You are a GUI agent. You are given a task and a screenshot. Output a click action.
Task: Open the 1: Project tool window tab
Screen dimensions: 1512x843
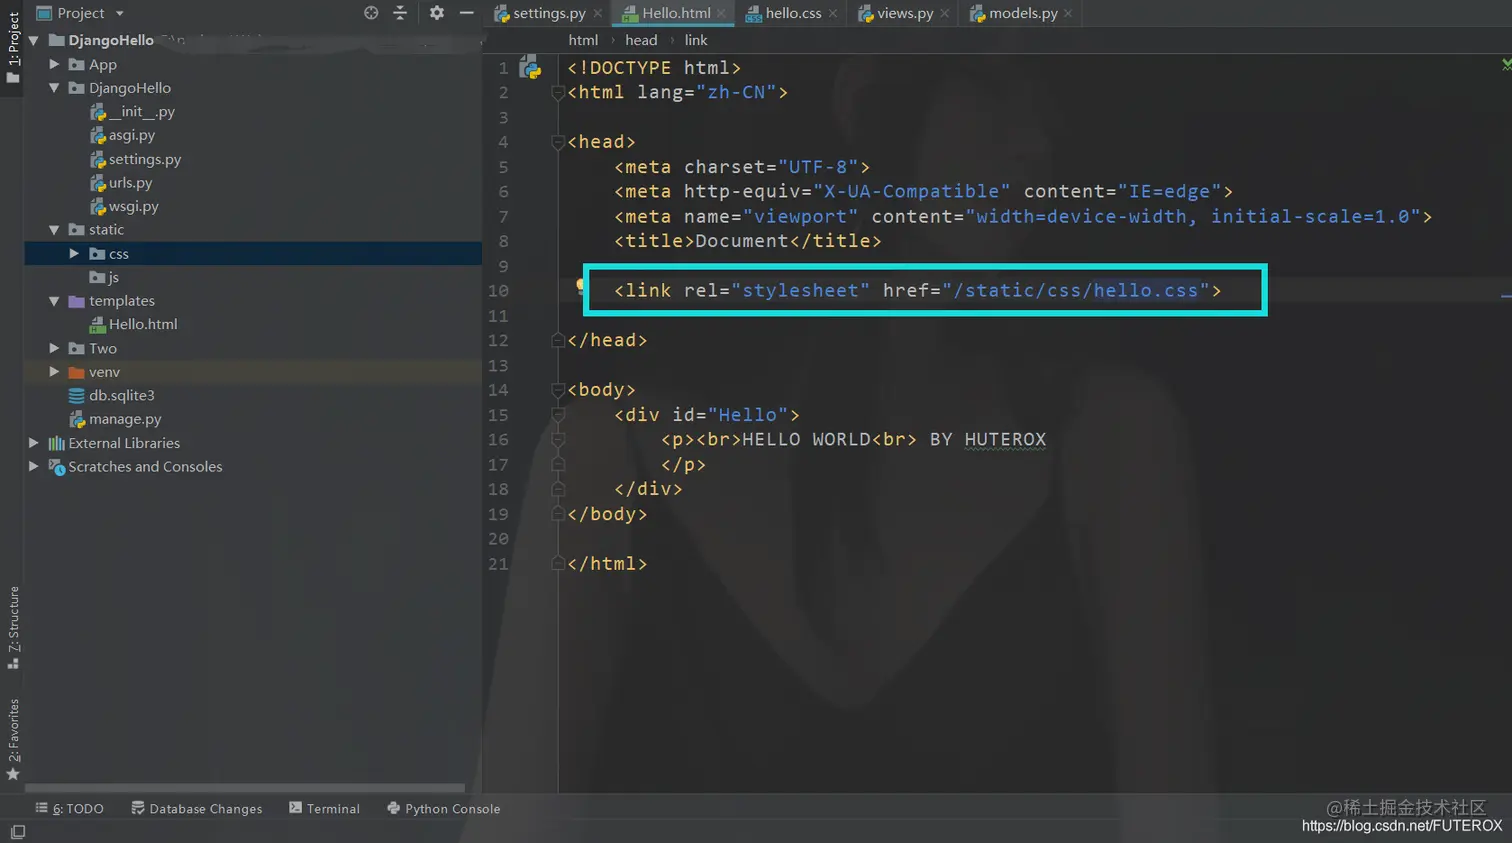click(x=13, y=49)
